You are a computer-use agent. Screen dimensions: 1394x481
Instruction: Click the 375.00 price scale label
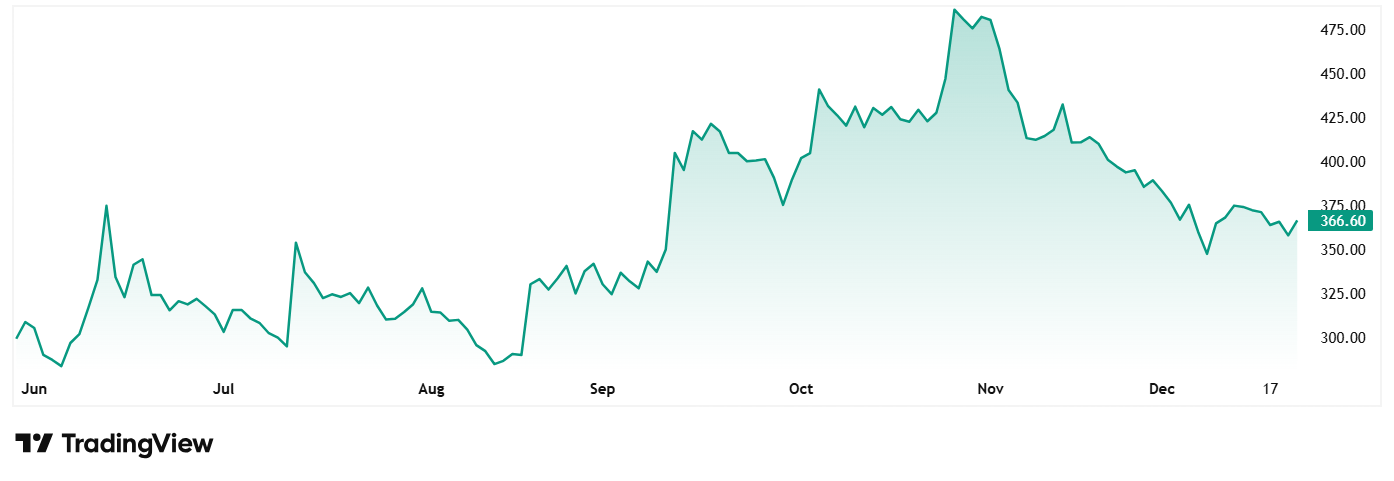(x=1343, y=206)
